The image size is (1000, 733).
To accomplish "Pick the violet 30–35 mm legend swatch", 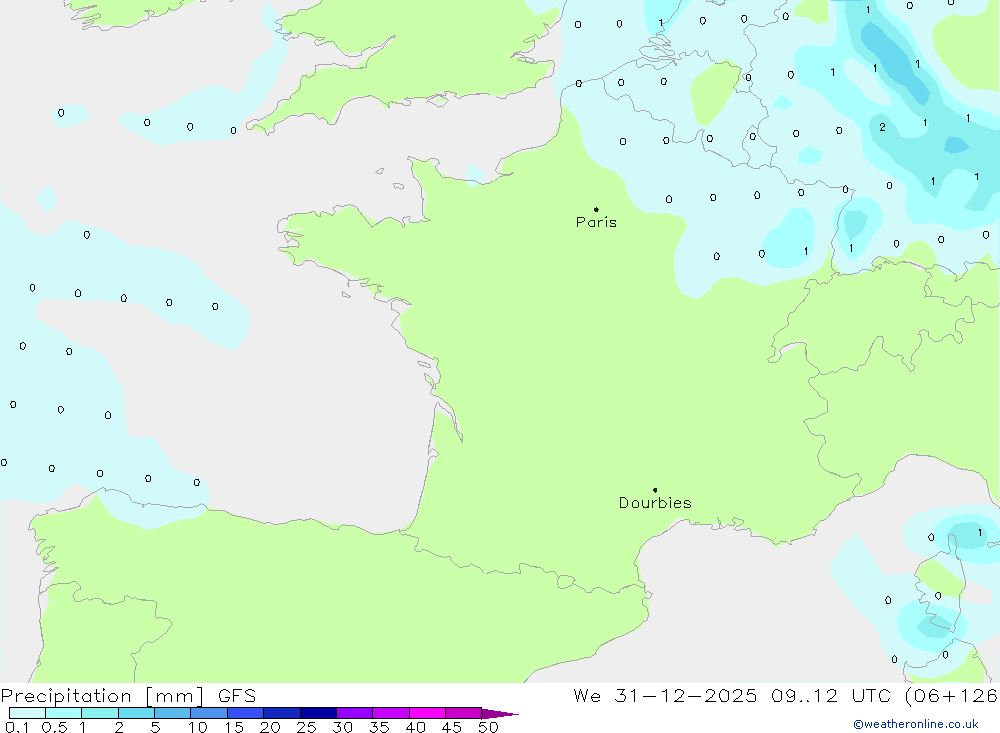I will pyautogui.click(x=354, y=713).
